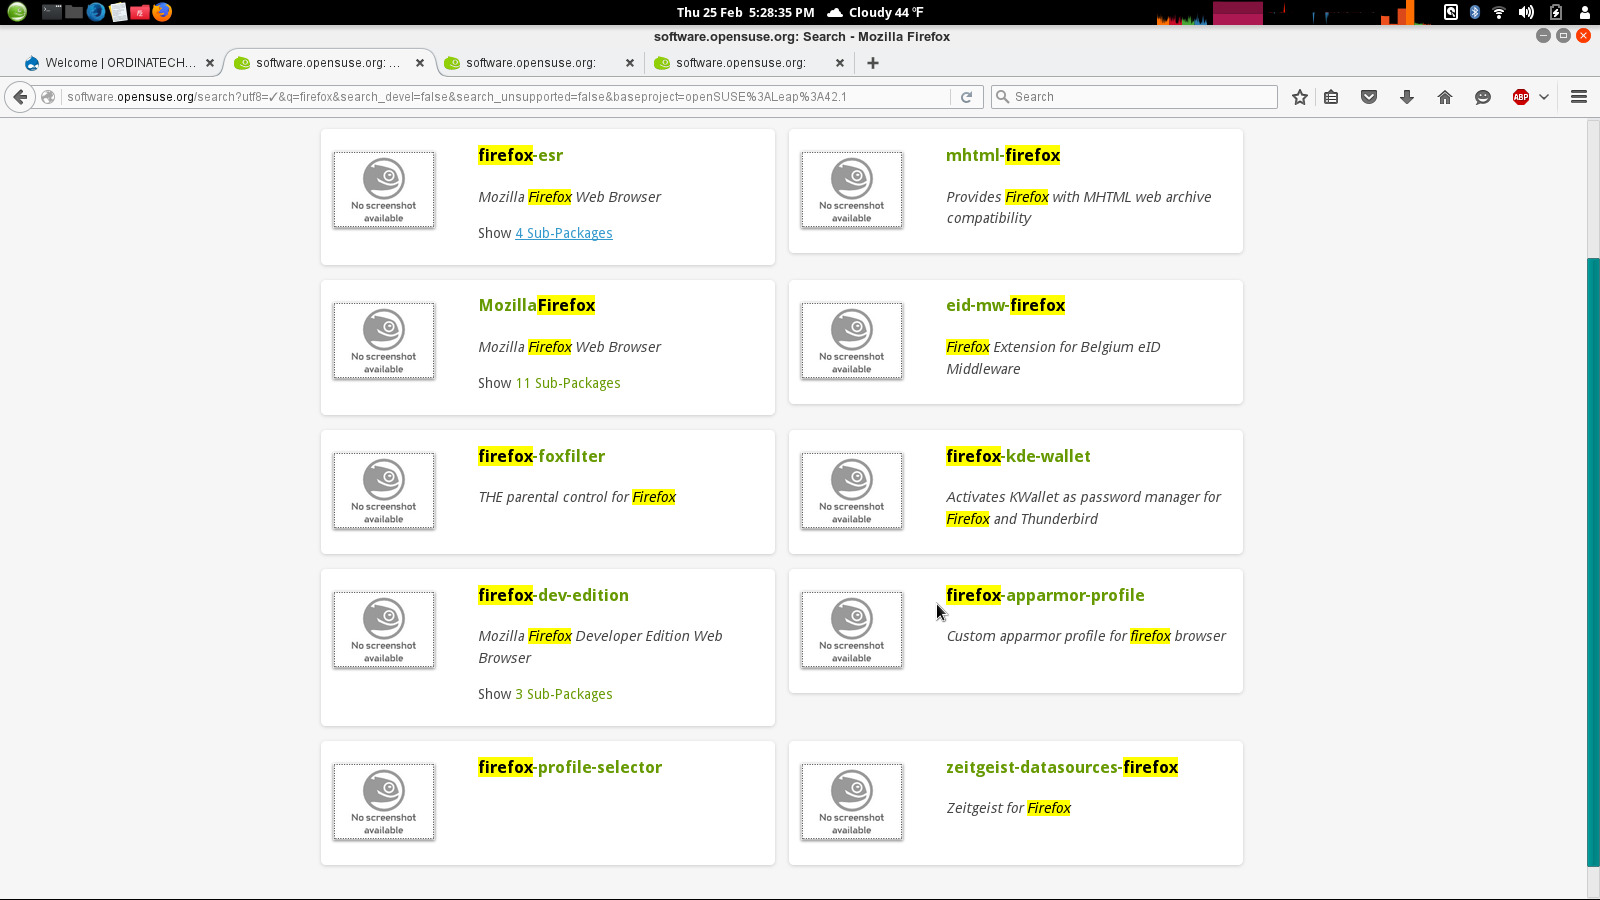
Task: Show 4 Sub-Packages of firefox-esr
Action: point(564,233)
